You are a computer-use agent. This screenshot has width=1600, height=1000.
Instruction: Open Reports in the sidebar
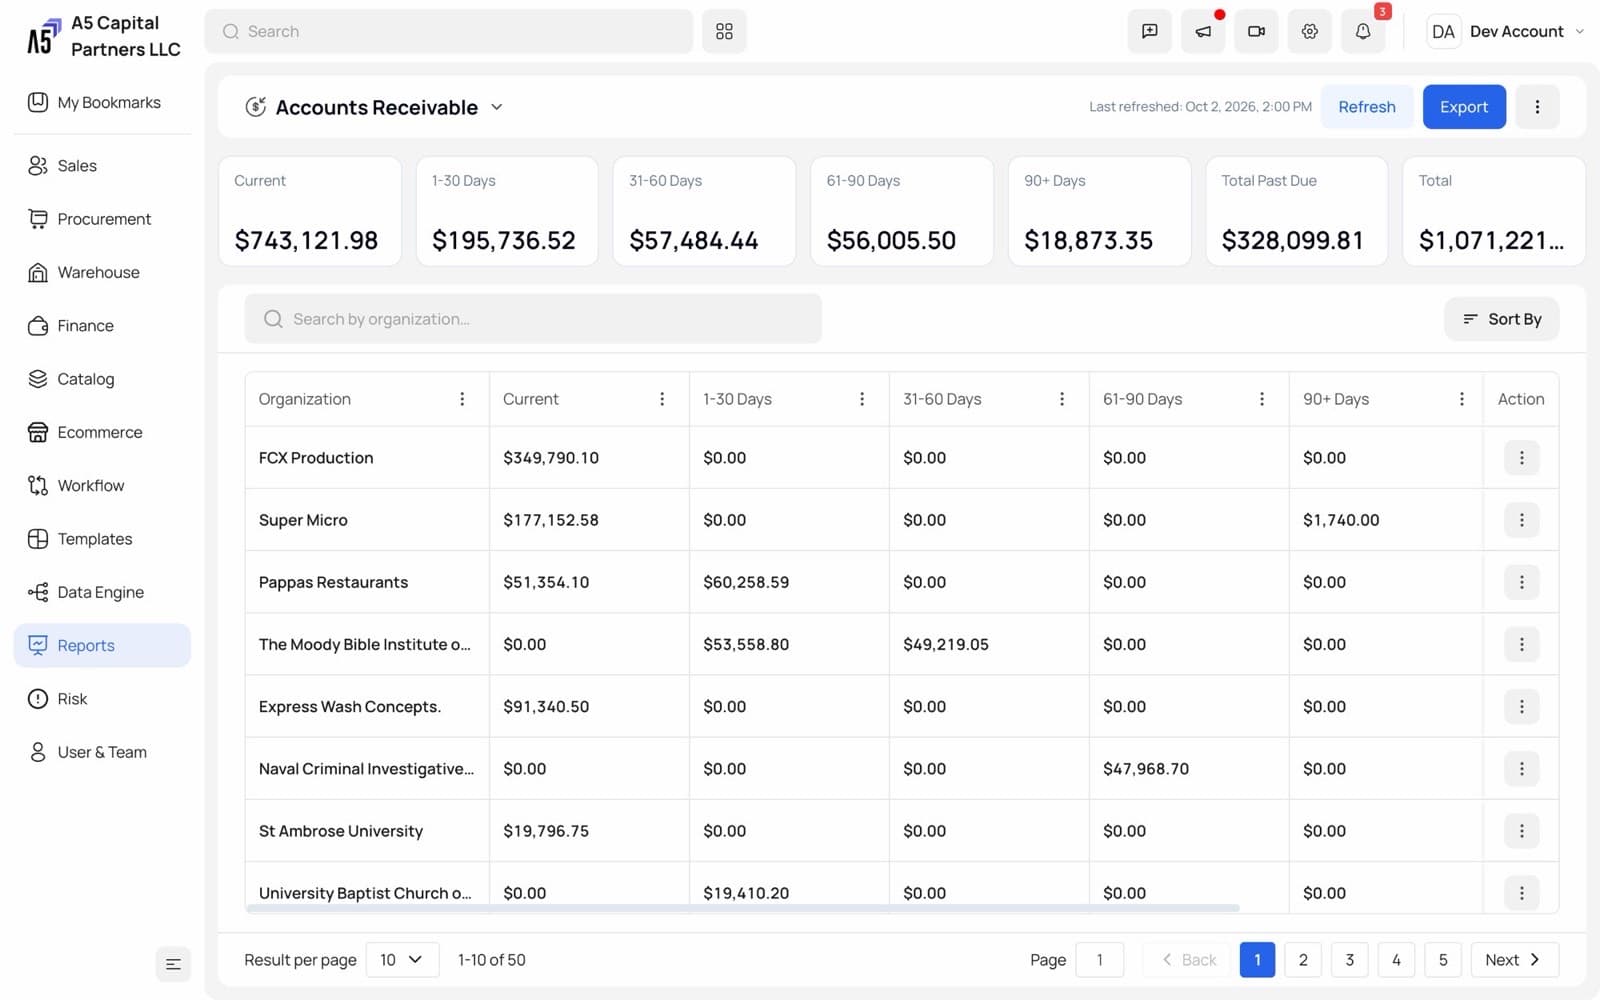tap(102, 645)
